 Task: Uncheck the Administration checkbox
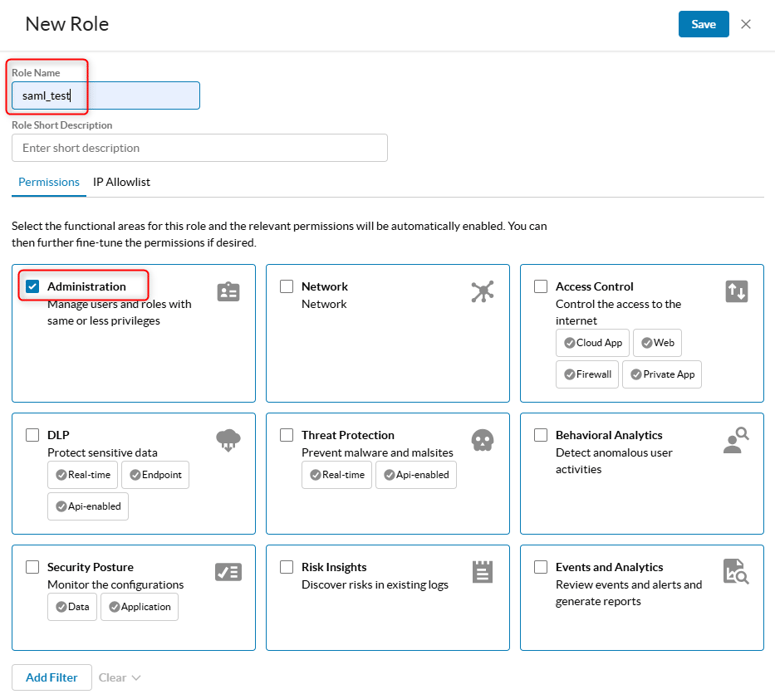click(x=33, y=287)
